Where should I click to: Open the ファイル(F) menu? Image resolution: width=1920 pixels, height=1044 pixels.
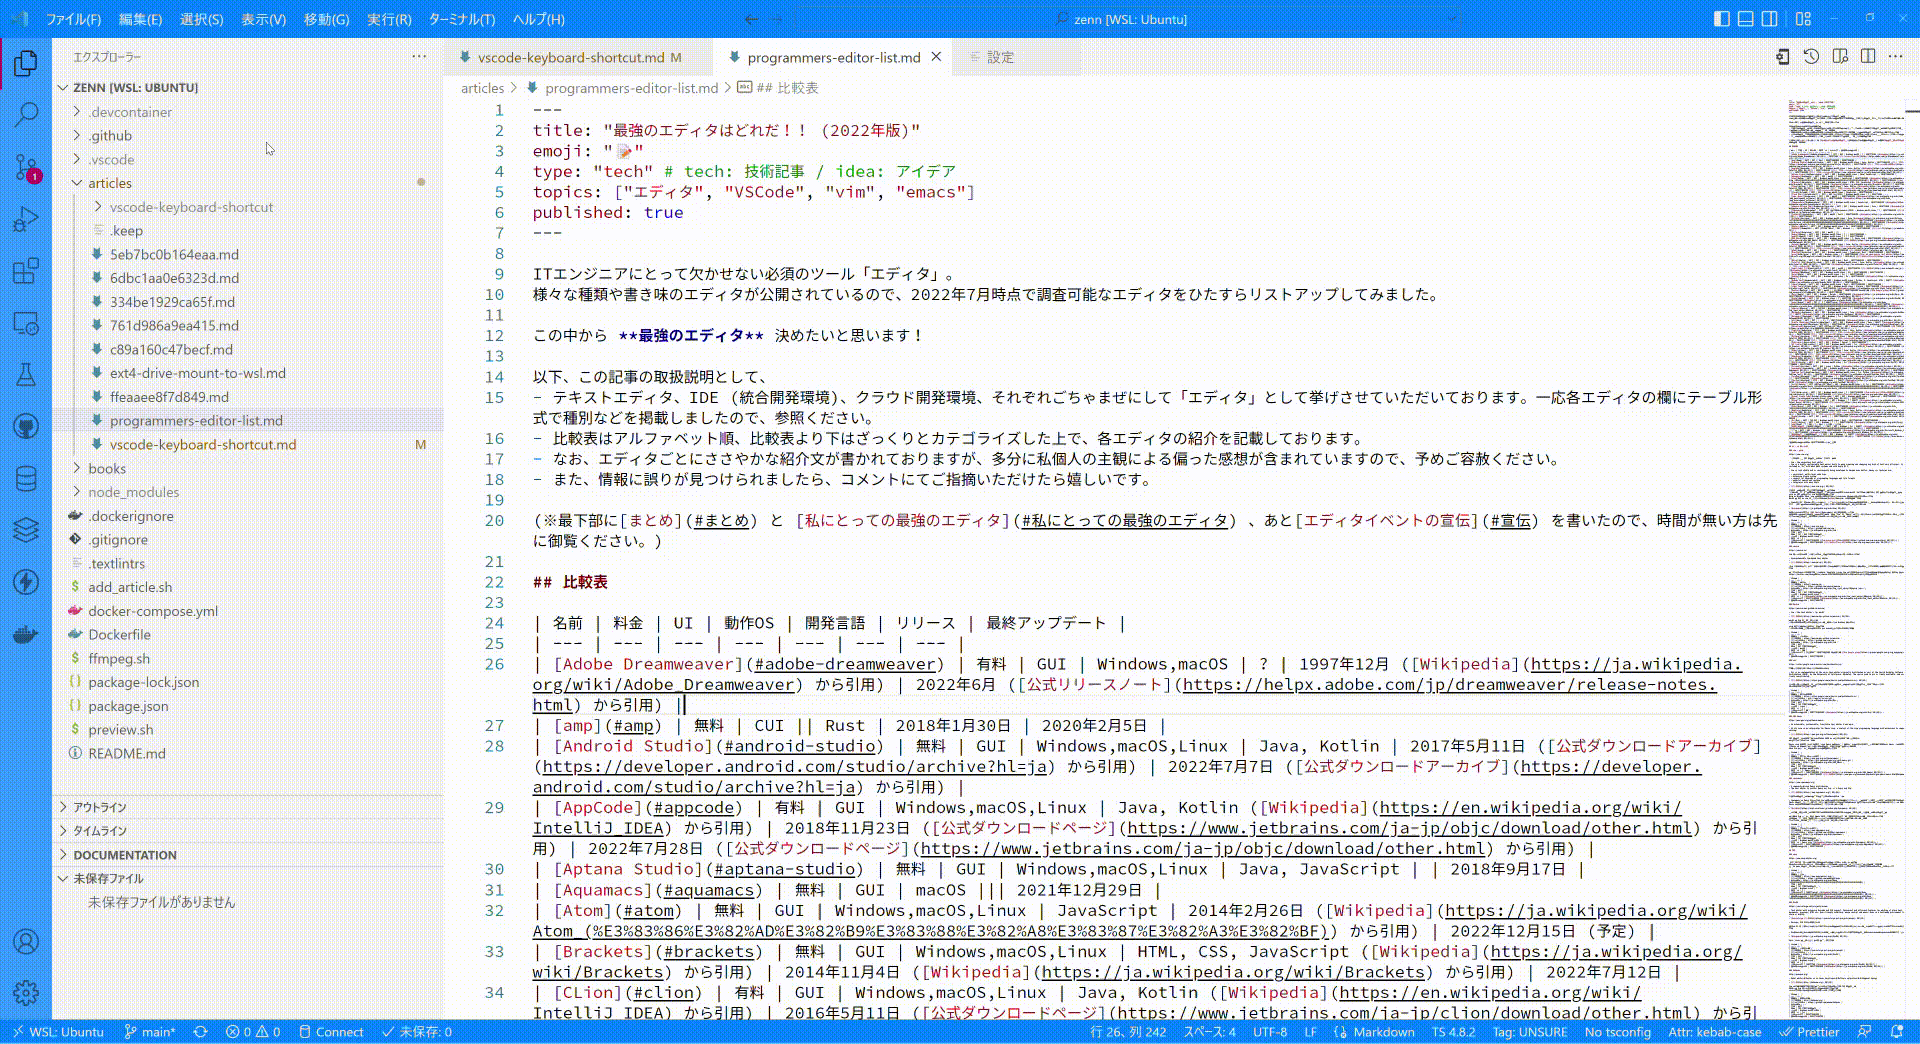tap(73, 19)
